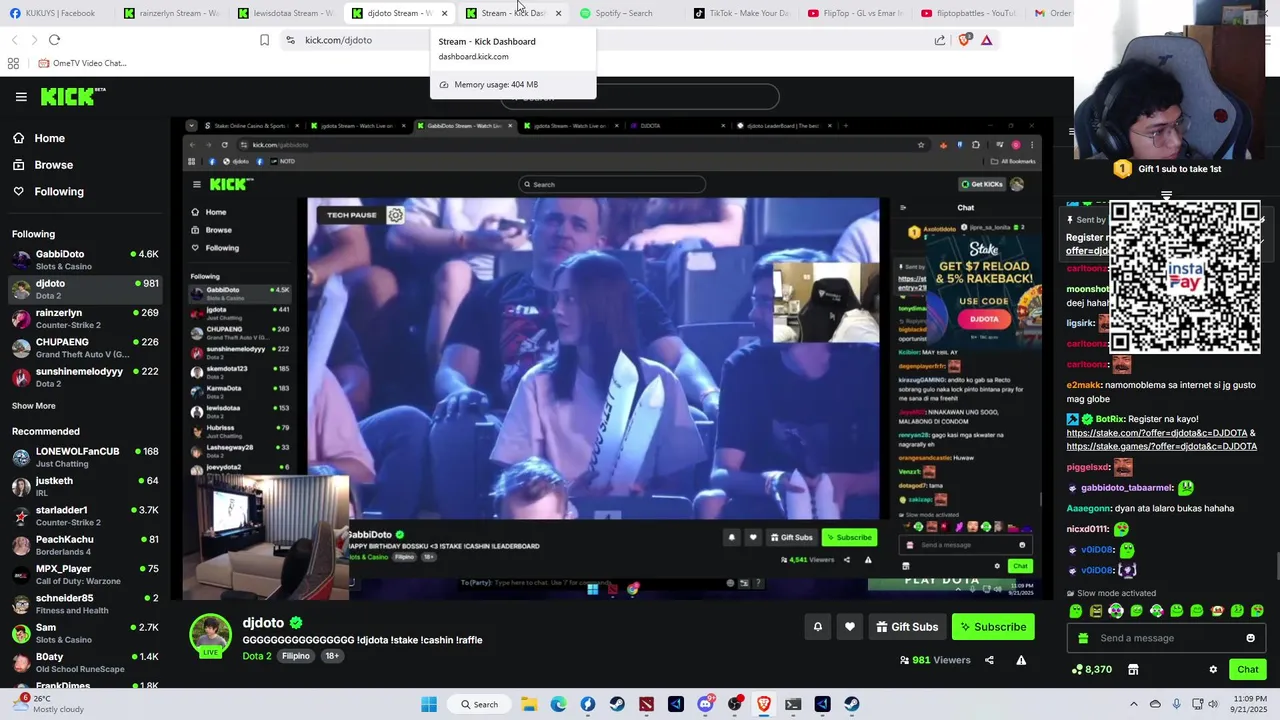
Task: Send message with green Chat button
Action: pos(1248,670)
